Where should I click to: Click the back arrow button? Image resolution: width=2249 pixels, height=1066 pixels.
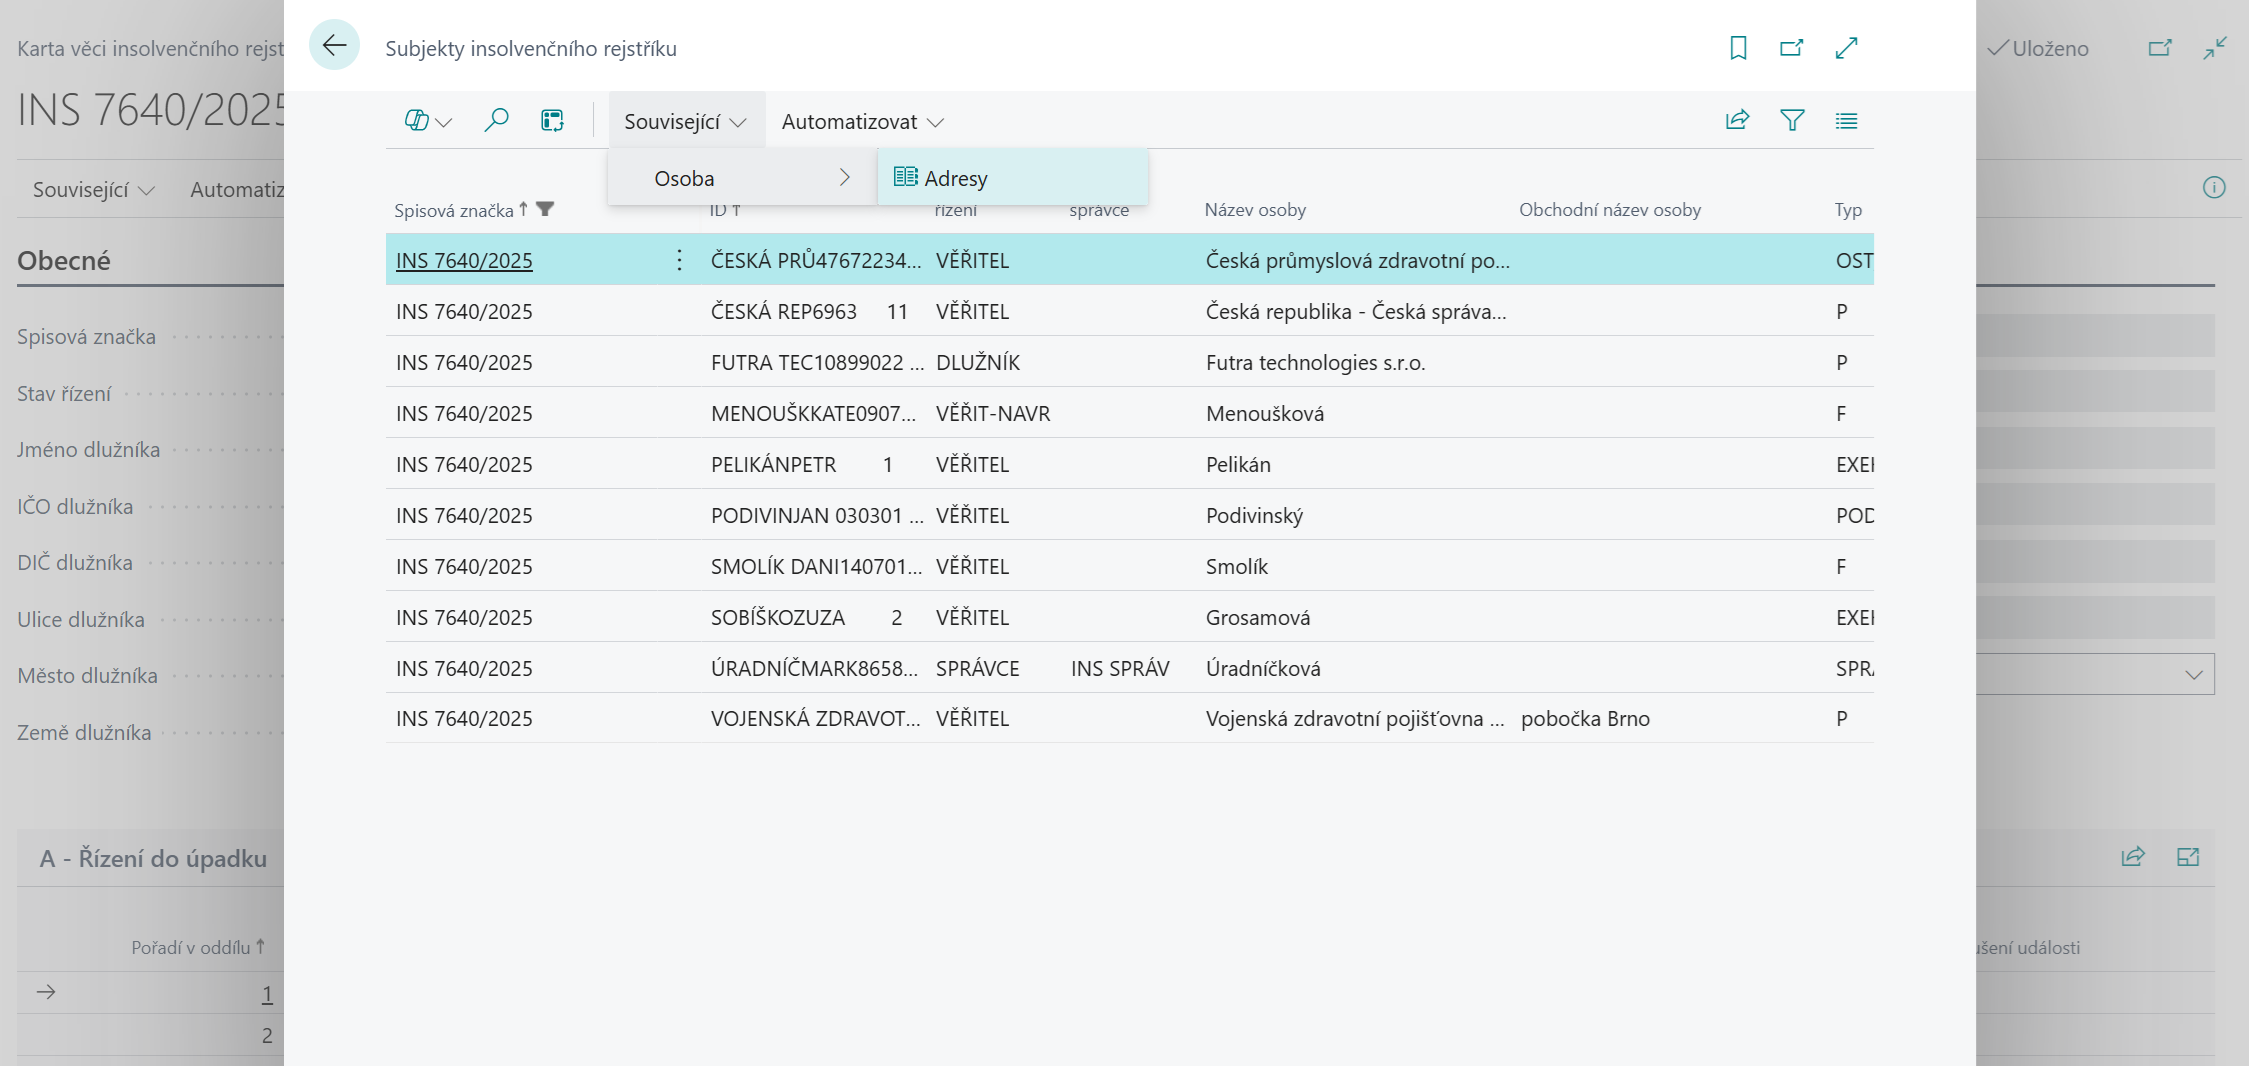pos(334,46)
